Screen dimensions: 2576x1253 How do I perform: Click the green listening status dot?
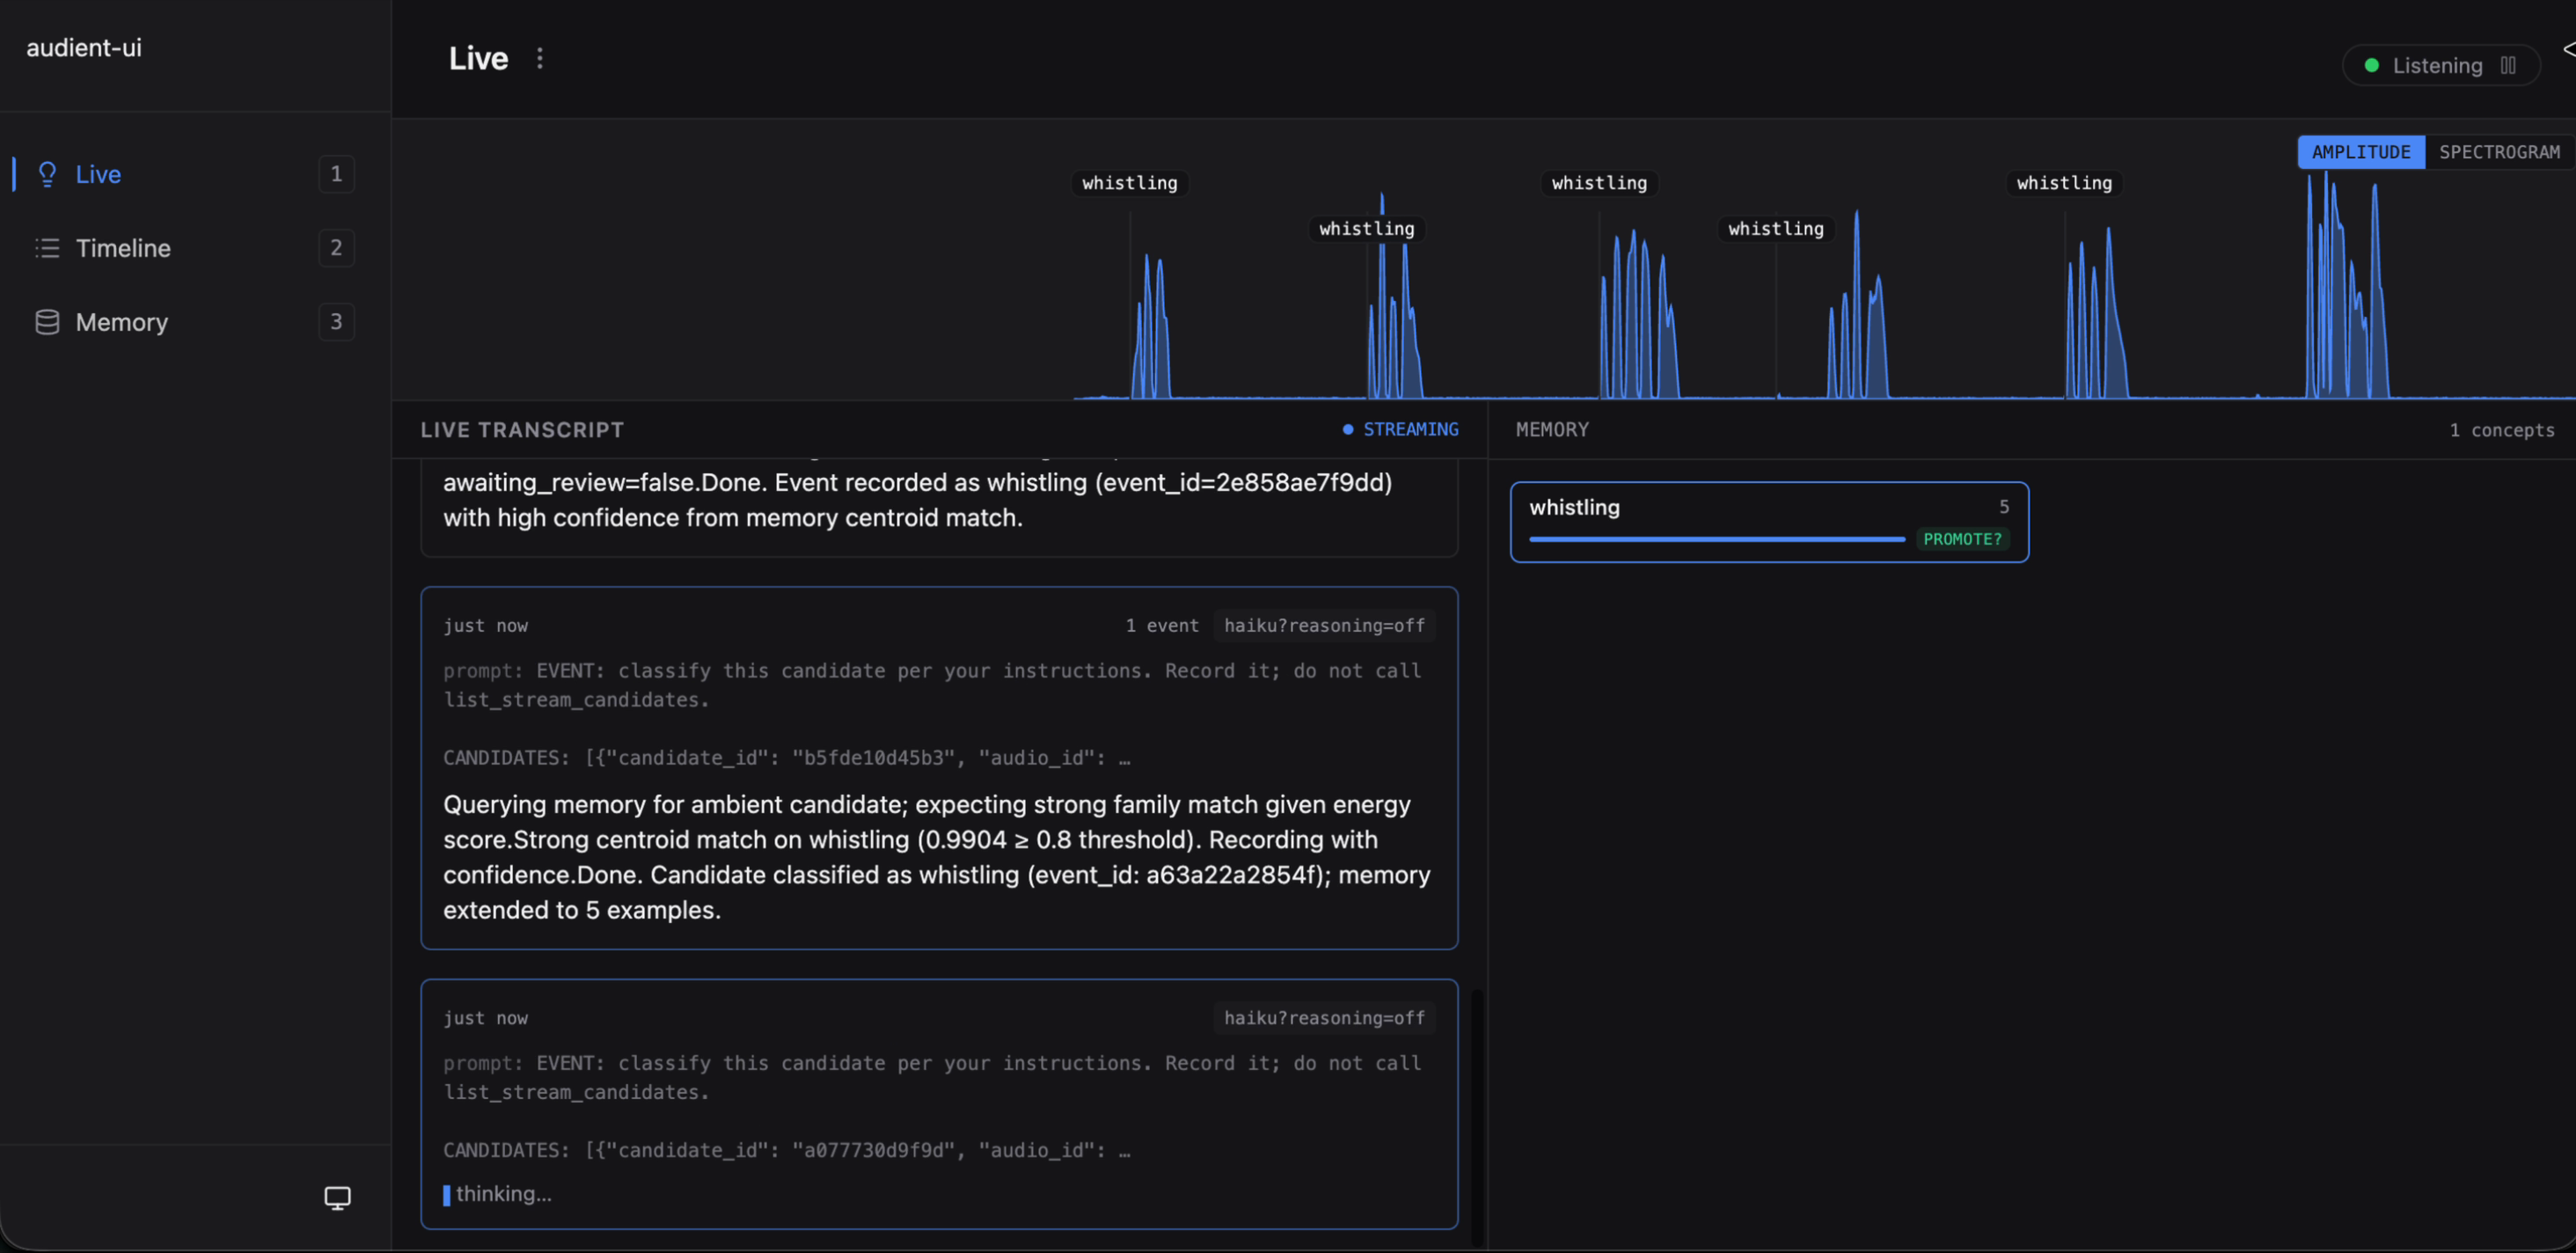[x=2371, y=65]
